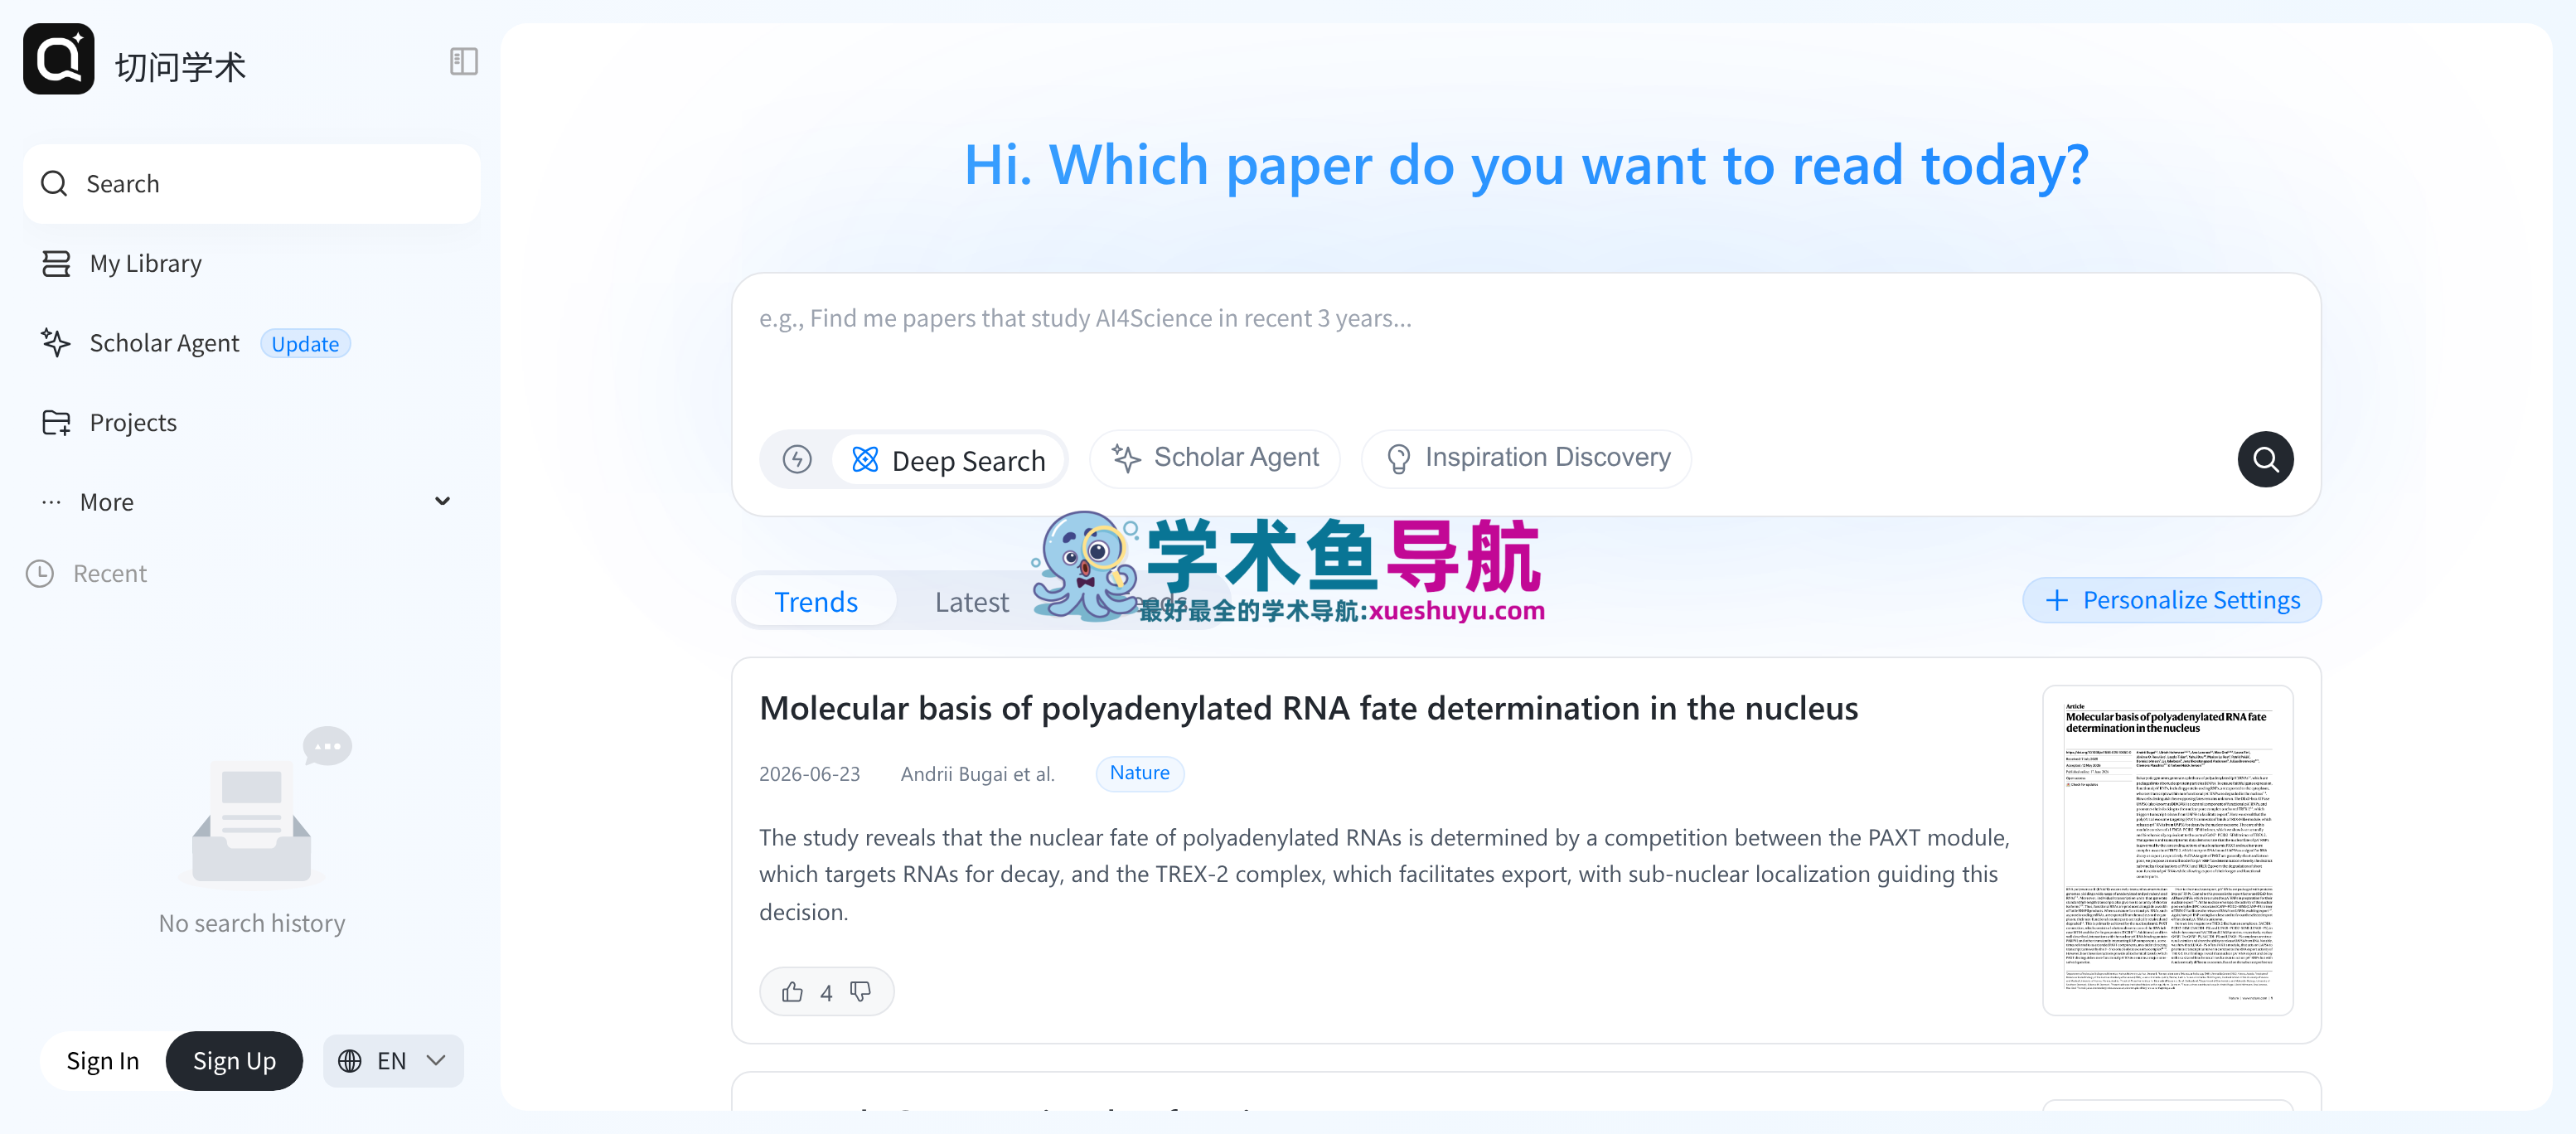Open the polyadenylated RNA paper title
The image size is (2576, 1134).
1308,708
